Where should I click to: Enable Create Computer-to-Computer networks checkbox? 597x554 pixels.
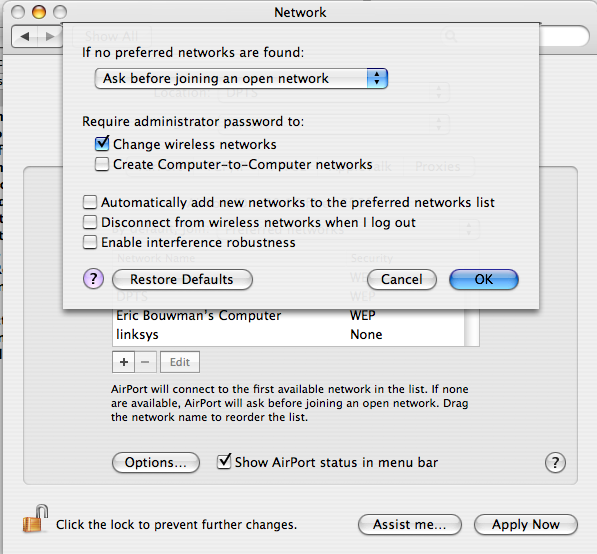click(102, 164)
